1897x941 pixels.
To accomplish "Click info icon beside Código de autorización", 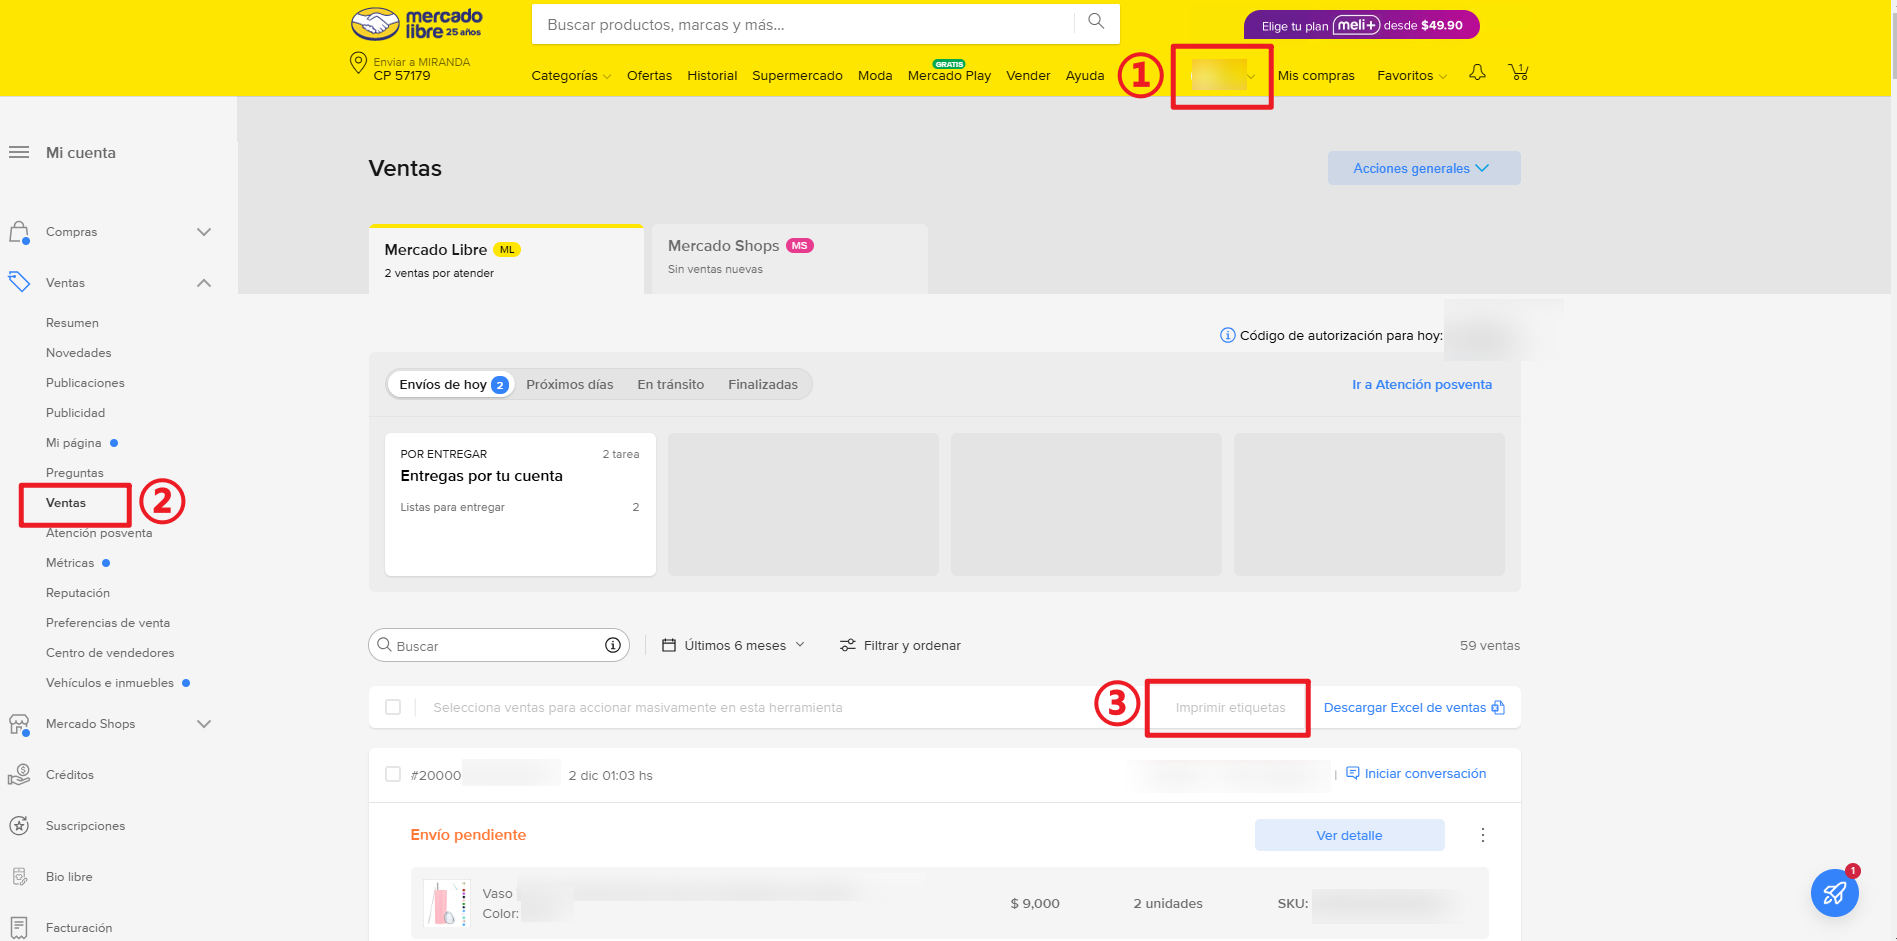I will tap(1228, 335).
